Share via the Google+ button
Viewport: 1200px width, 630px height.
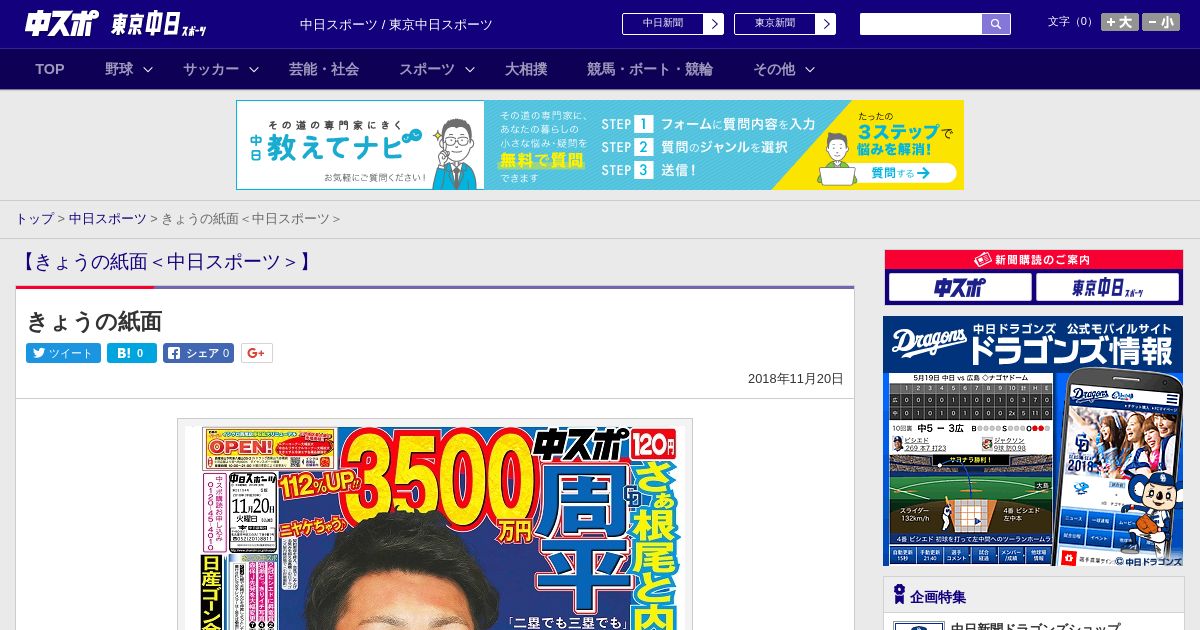pyautogui.click(x=257, y=353)
